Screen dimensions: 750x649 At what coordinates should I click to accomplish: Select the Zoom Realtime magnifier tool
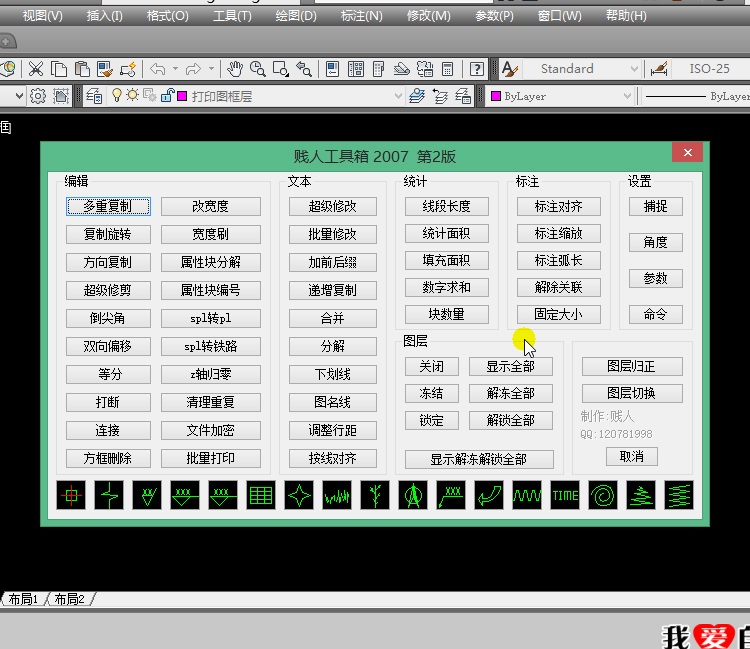tap(258, 69)
